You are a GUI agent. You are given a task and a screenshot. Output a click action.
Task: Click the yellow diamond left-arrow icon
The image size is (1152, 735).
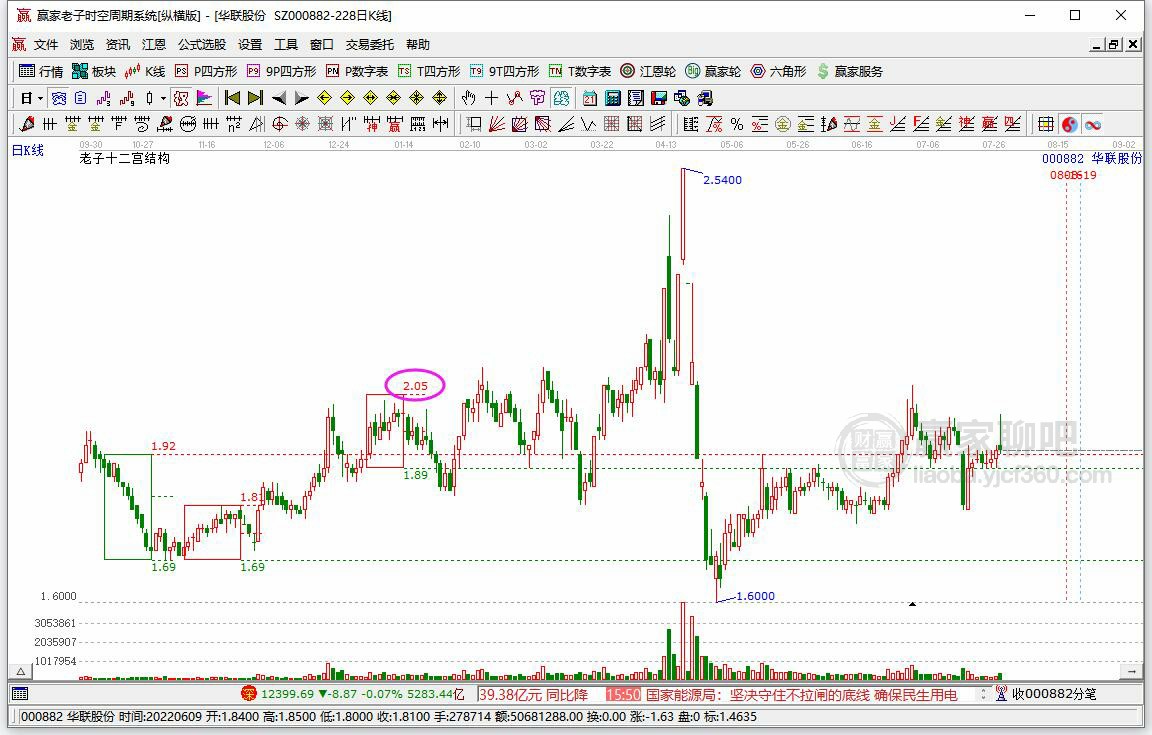324,98
